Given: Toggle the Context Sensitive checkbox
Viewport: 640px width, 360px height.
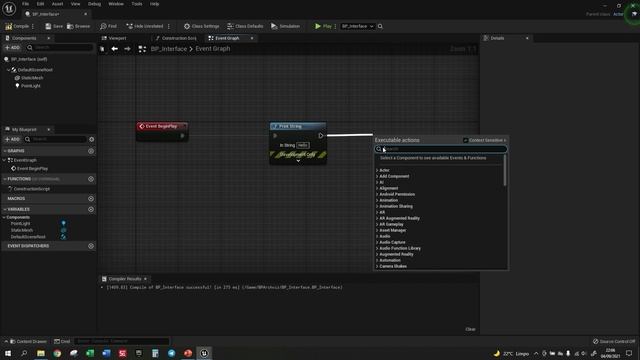Looking at the screenshot, I should point(465,140).
